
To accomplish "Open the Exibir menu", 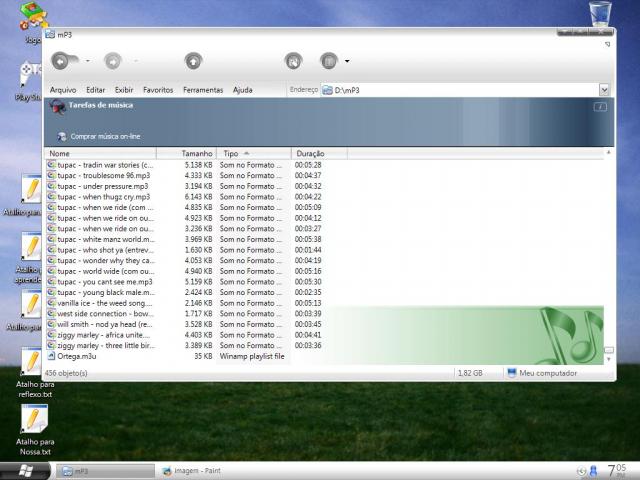I will (x=124, y=90).
